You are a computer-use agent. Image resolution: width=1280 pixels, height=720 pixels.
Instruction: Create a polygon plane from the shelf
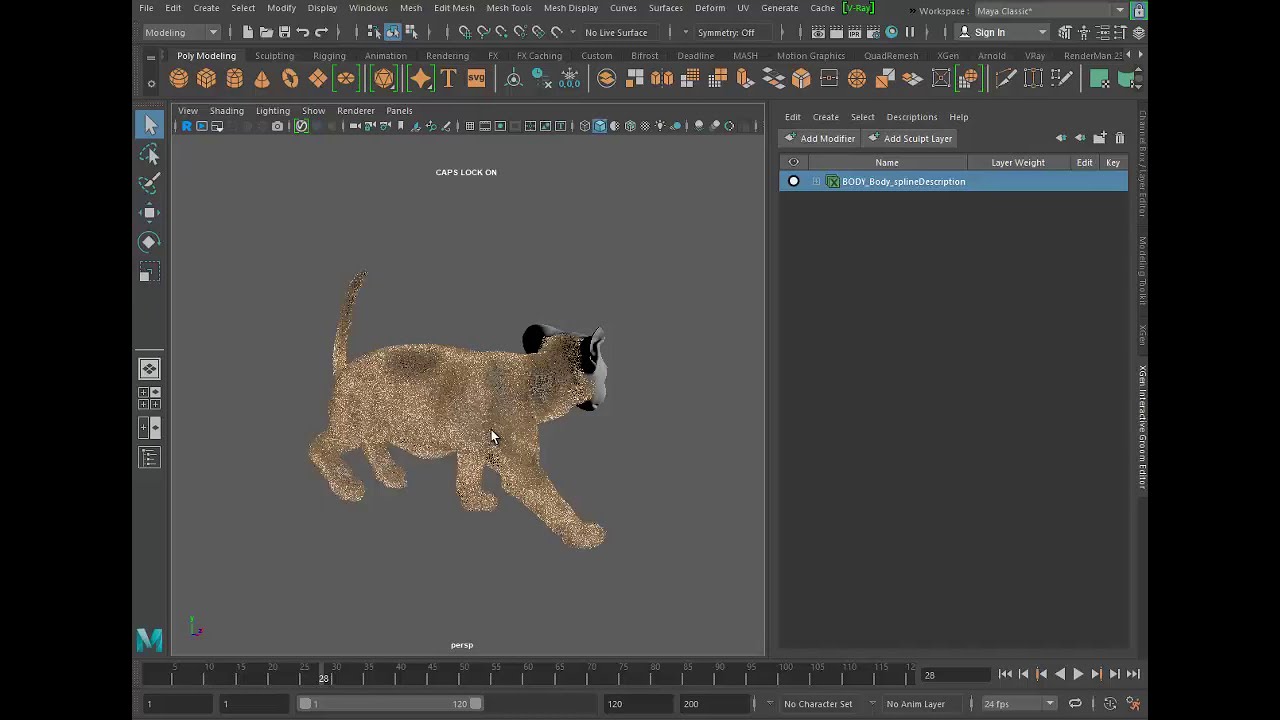click(x=318, y=79)
